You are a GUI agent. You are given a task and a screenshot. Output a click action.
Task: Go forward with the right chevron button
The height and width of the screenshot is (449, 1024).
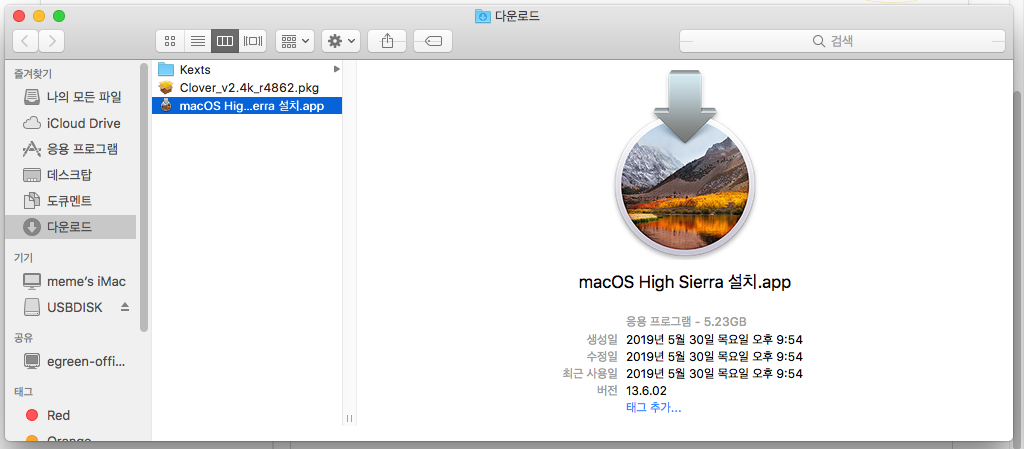click(52, 41)
